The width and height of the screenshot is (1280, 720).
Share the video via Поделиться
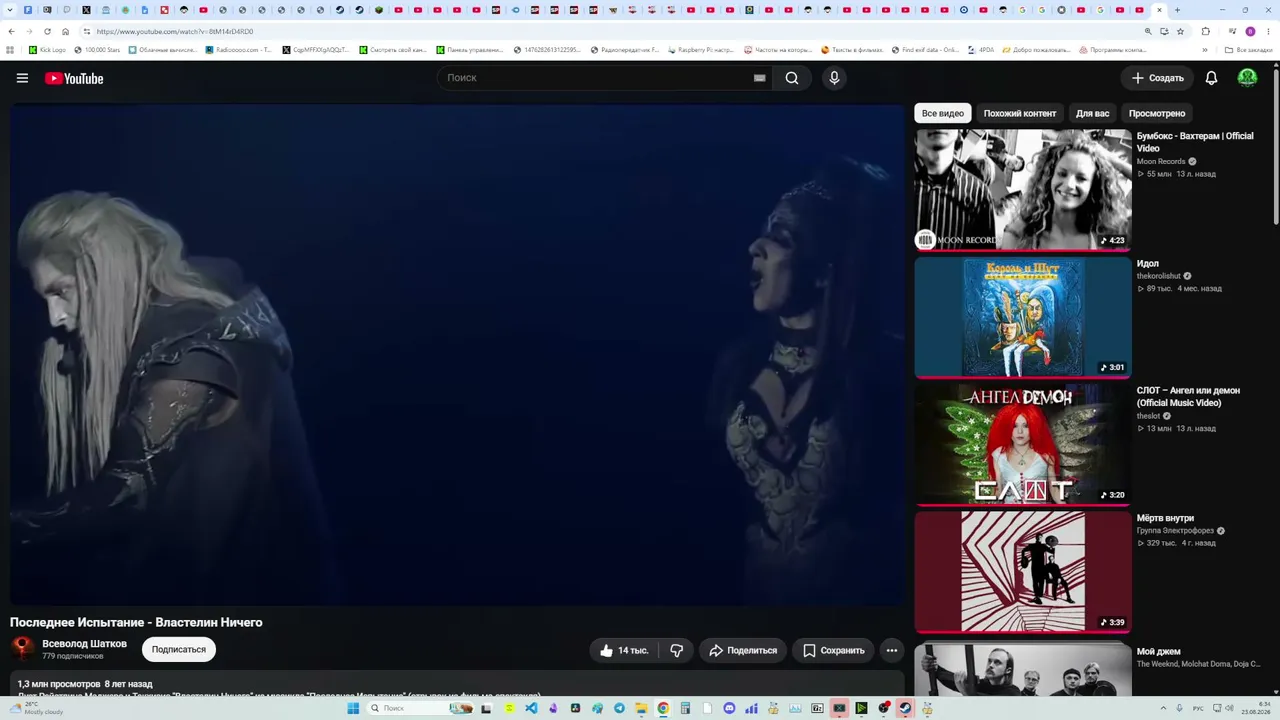(743, 650)
